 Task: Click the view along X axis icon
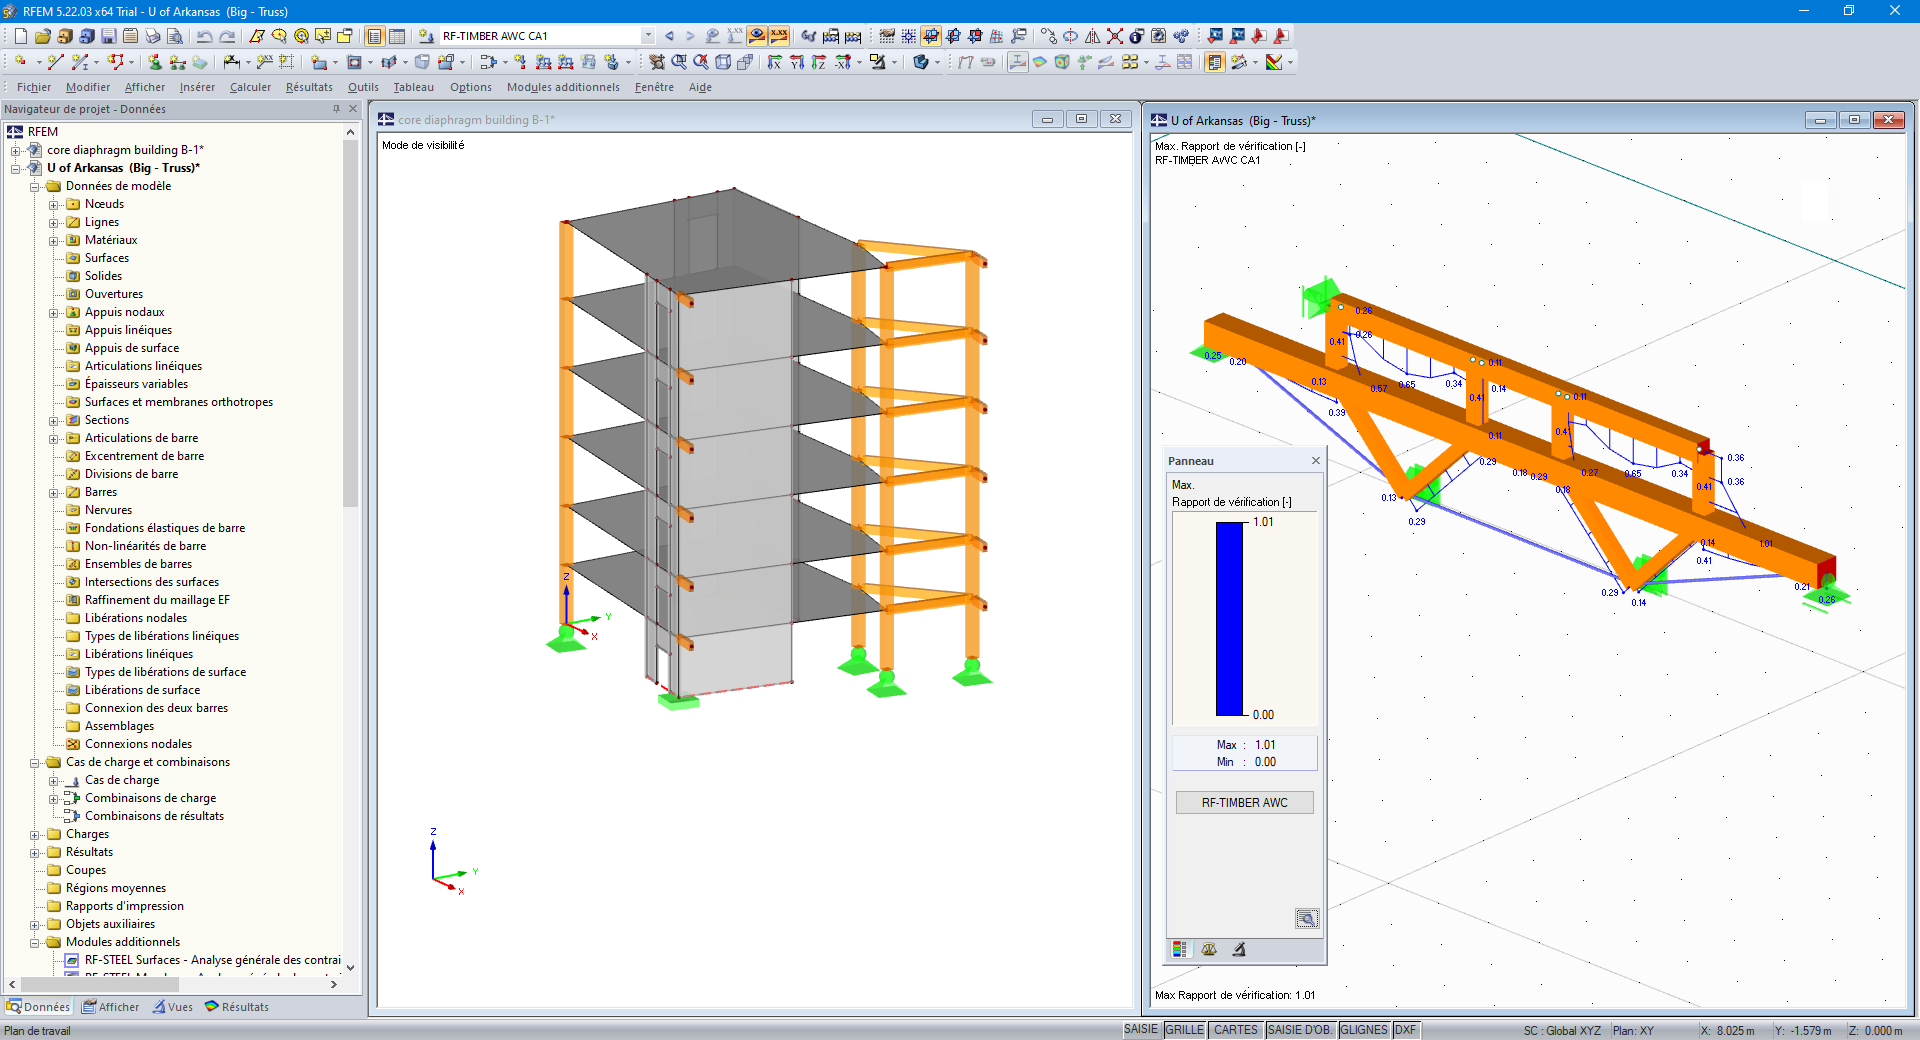(774, 62)
